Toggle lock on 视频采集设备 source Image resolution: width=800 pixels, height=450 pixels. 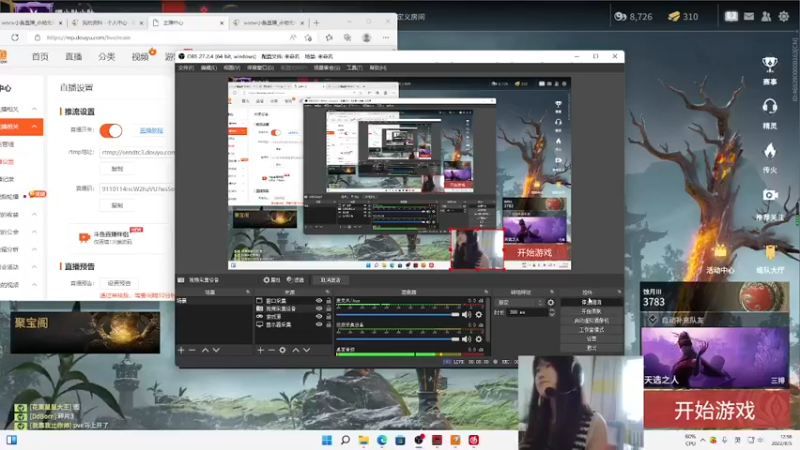[328, 309]
